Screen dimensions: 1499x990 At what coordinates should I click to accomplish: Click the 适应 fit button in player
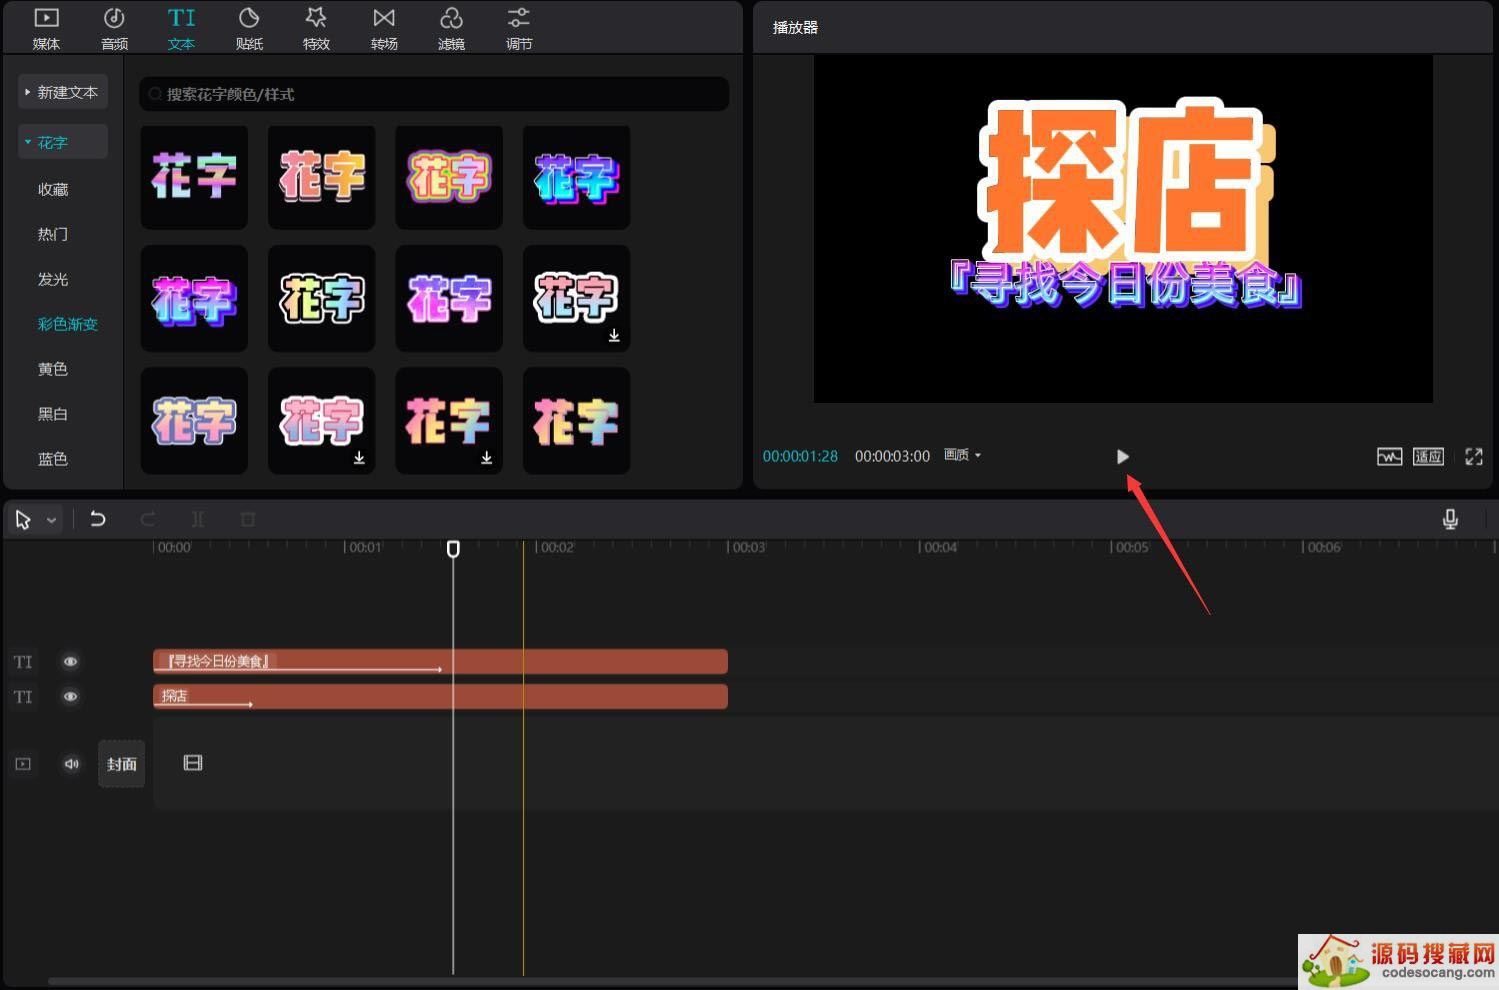click(1428, 456)
